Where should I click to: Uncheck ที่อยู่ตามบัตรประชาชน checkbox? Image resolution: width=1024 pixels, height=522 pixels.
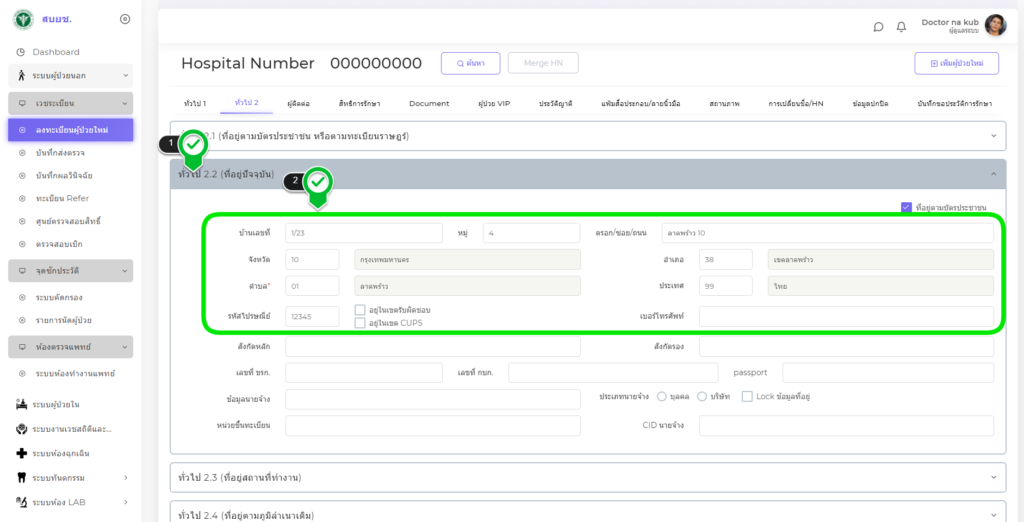906,207
